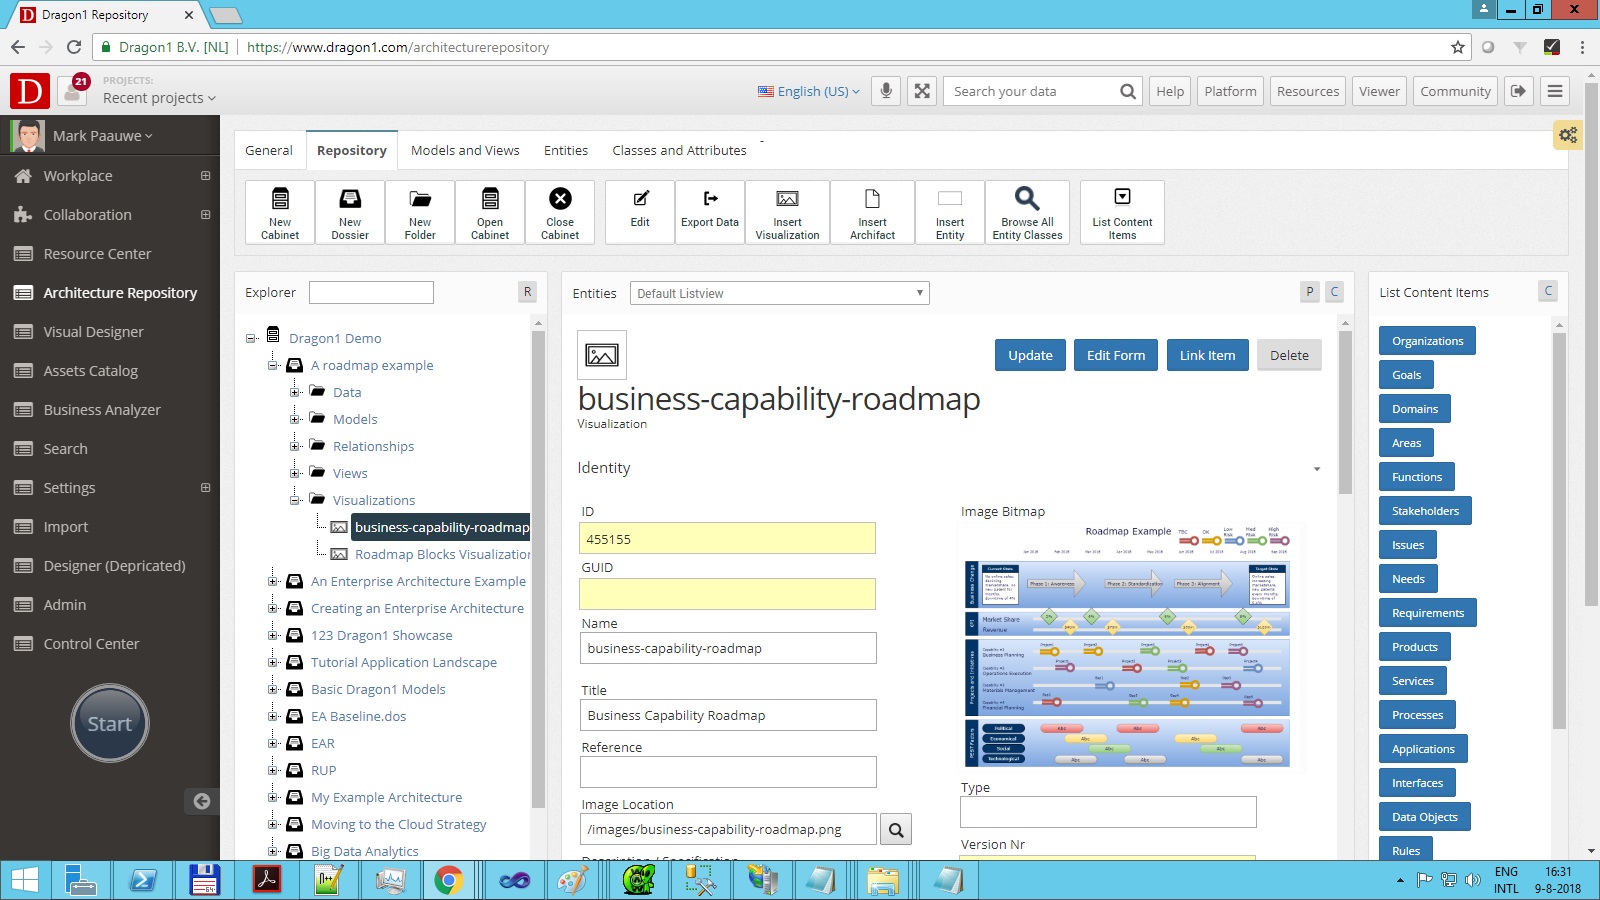Viewport: 1600px width, 900px height.
Task: Click the Link Item button
Action: 1207,355
